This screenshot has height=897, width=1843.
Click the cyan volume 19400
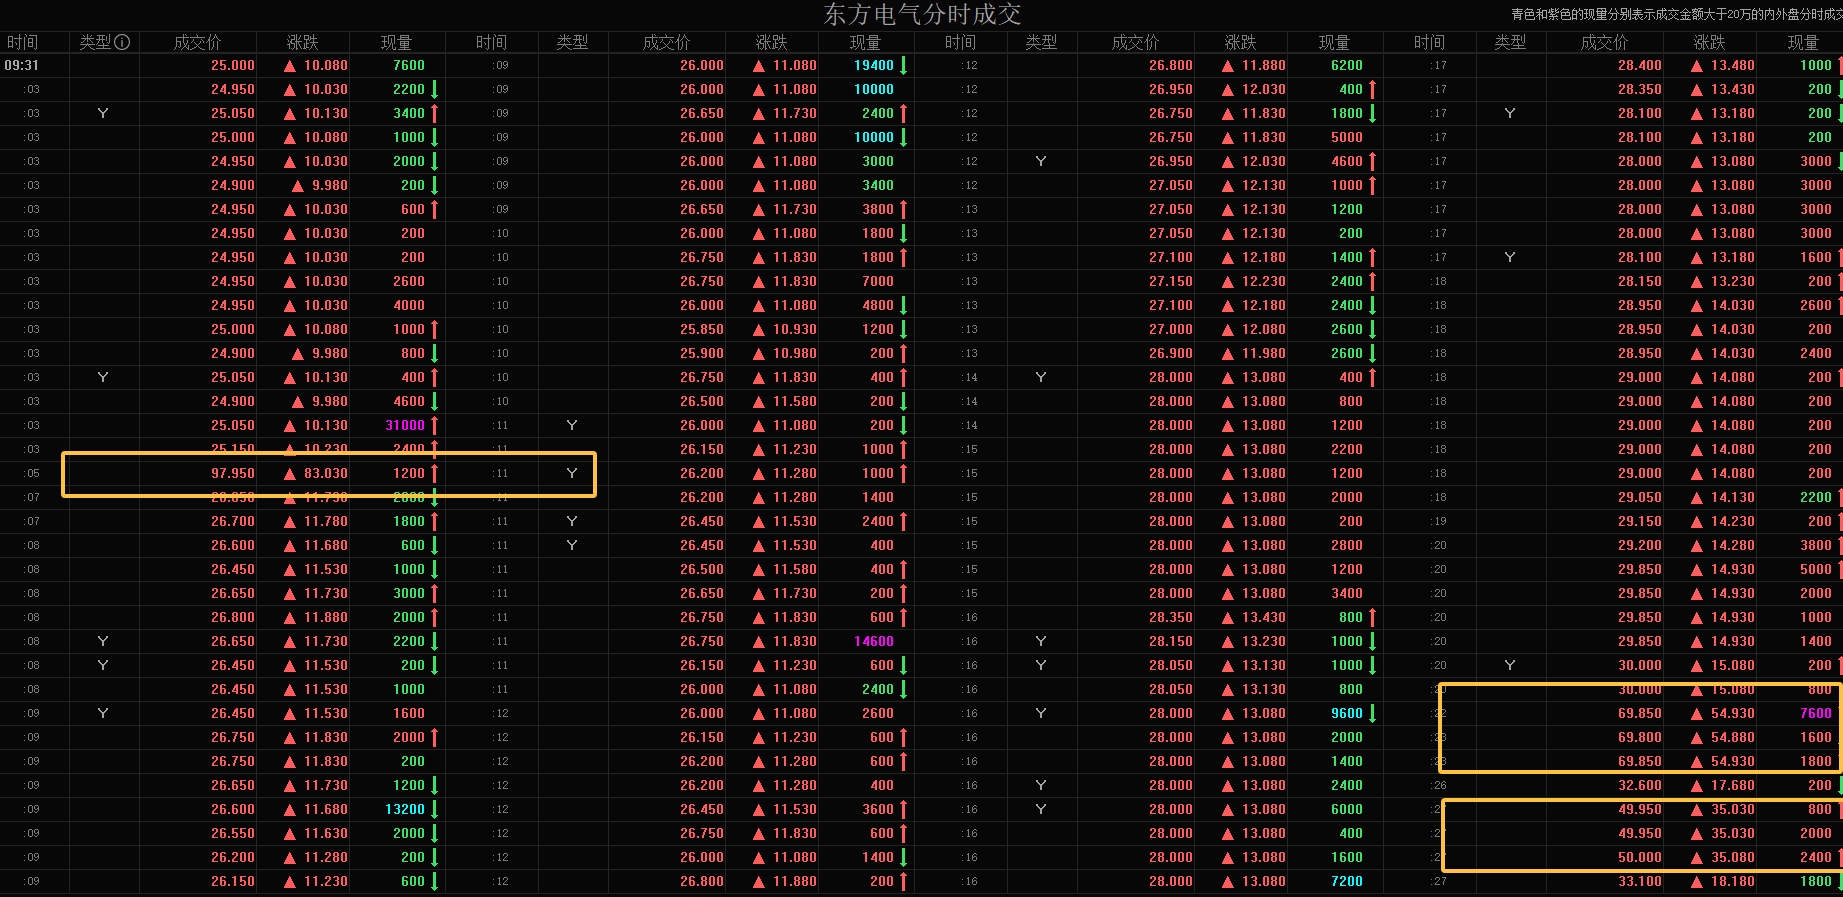(874, 65)
